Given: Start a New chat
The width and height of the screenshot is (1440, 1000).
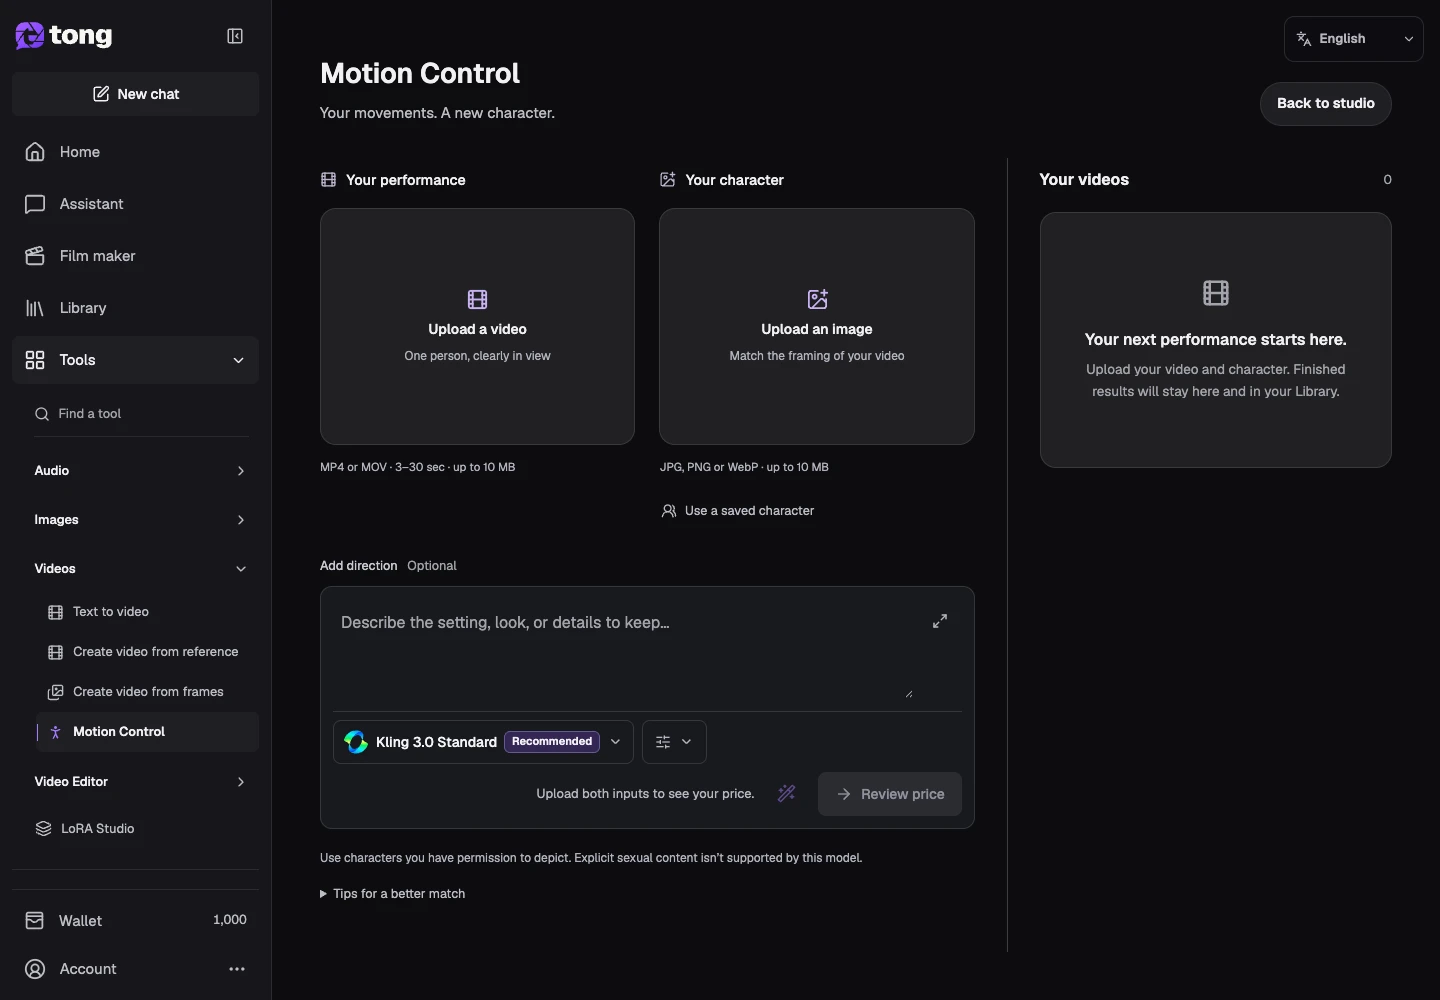Looking at the screenshot, I should (x=135, y=94).
